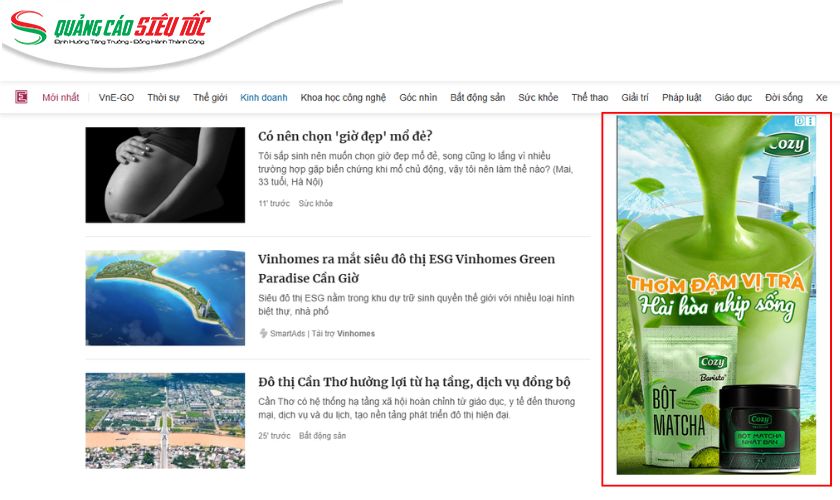840x500 pixels.
Task: Open the Đô thị Cần Thơ hưởng lợi article
Action: [414, 382]
